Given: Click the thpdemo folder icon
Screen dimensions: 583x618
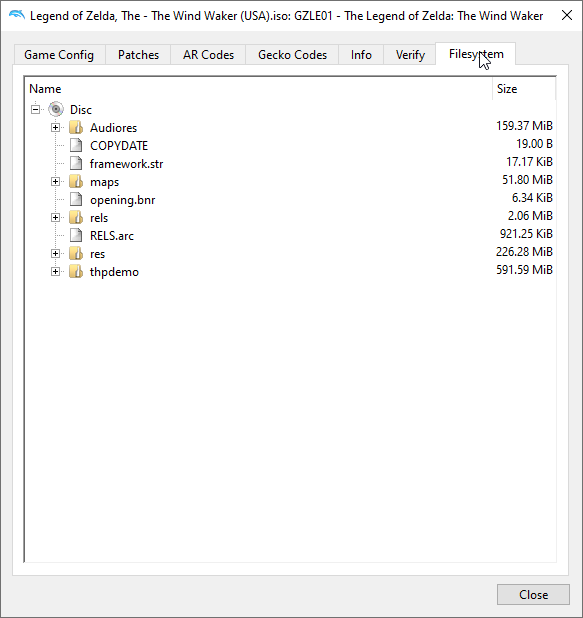Looking at the screenshot, I should (76, 272).
